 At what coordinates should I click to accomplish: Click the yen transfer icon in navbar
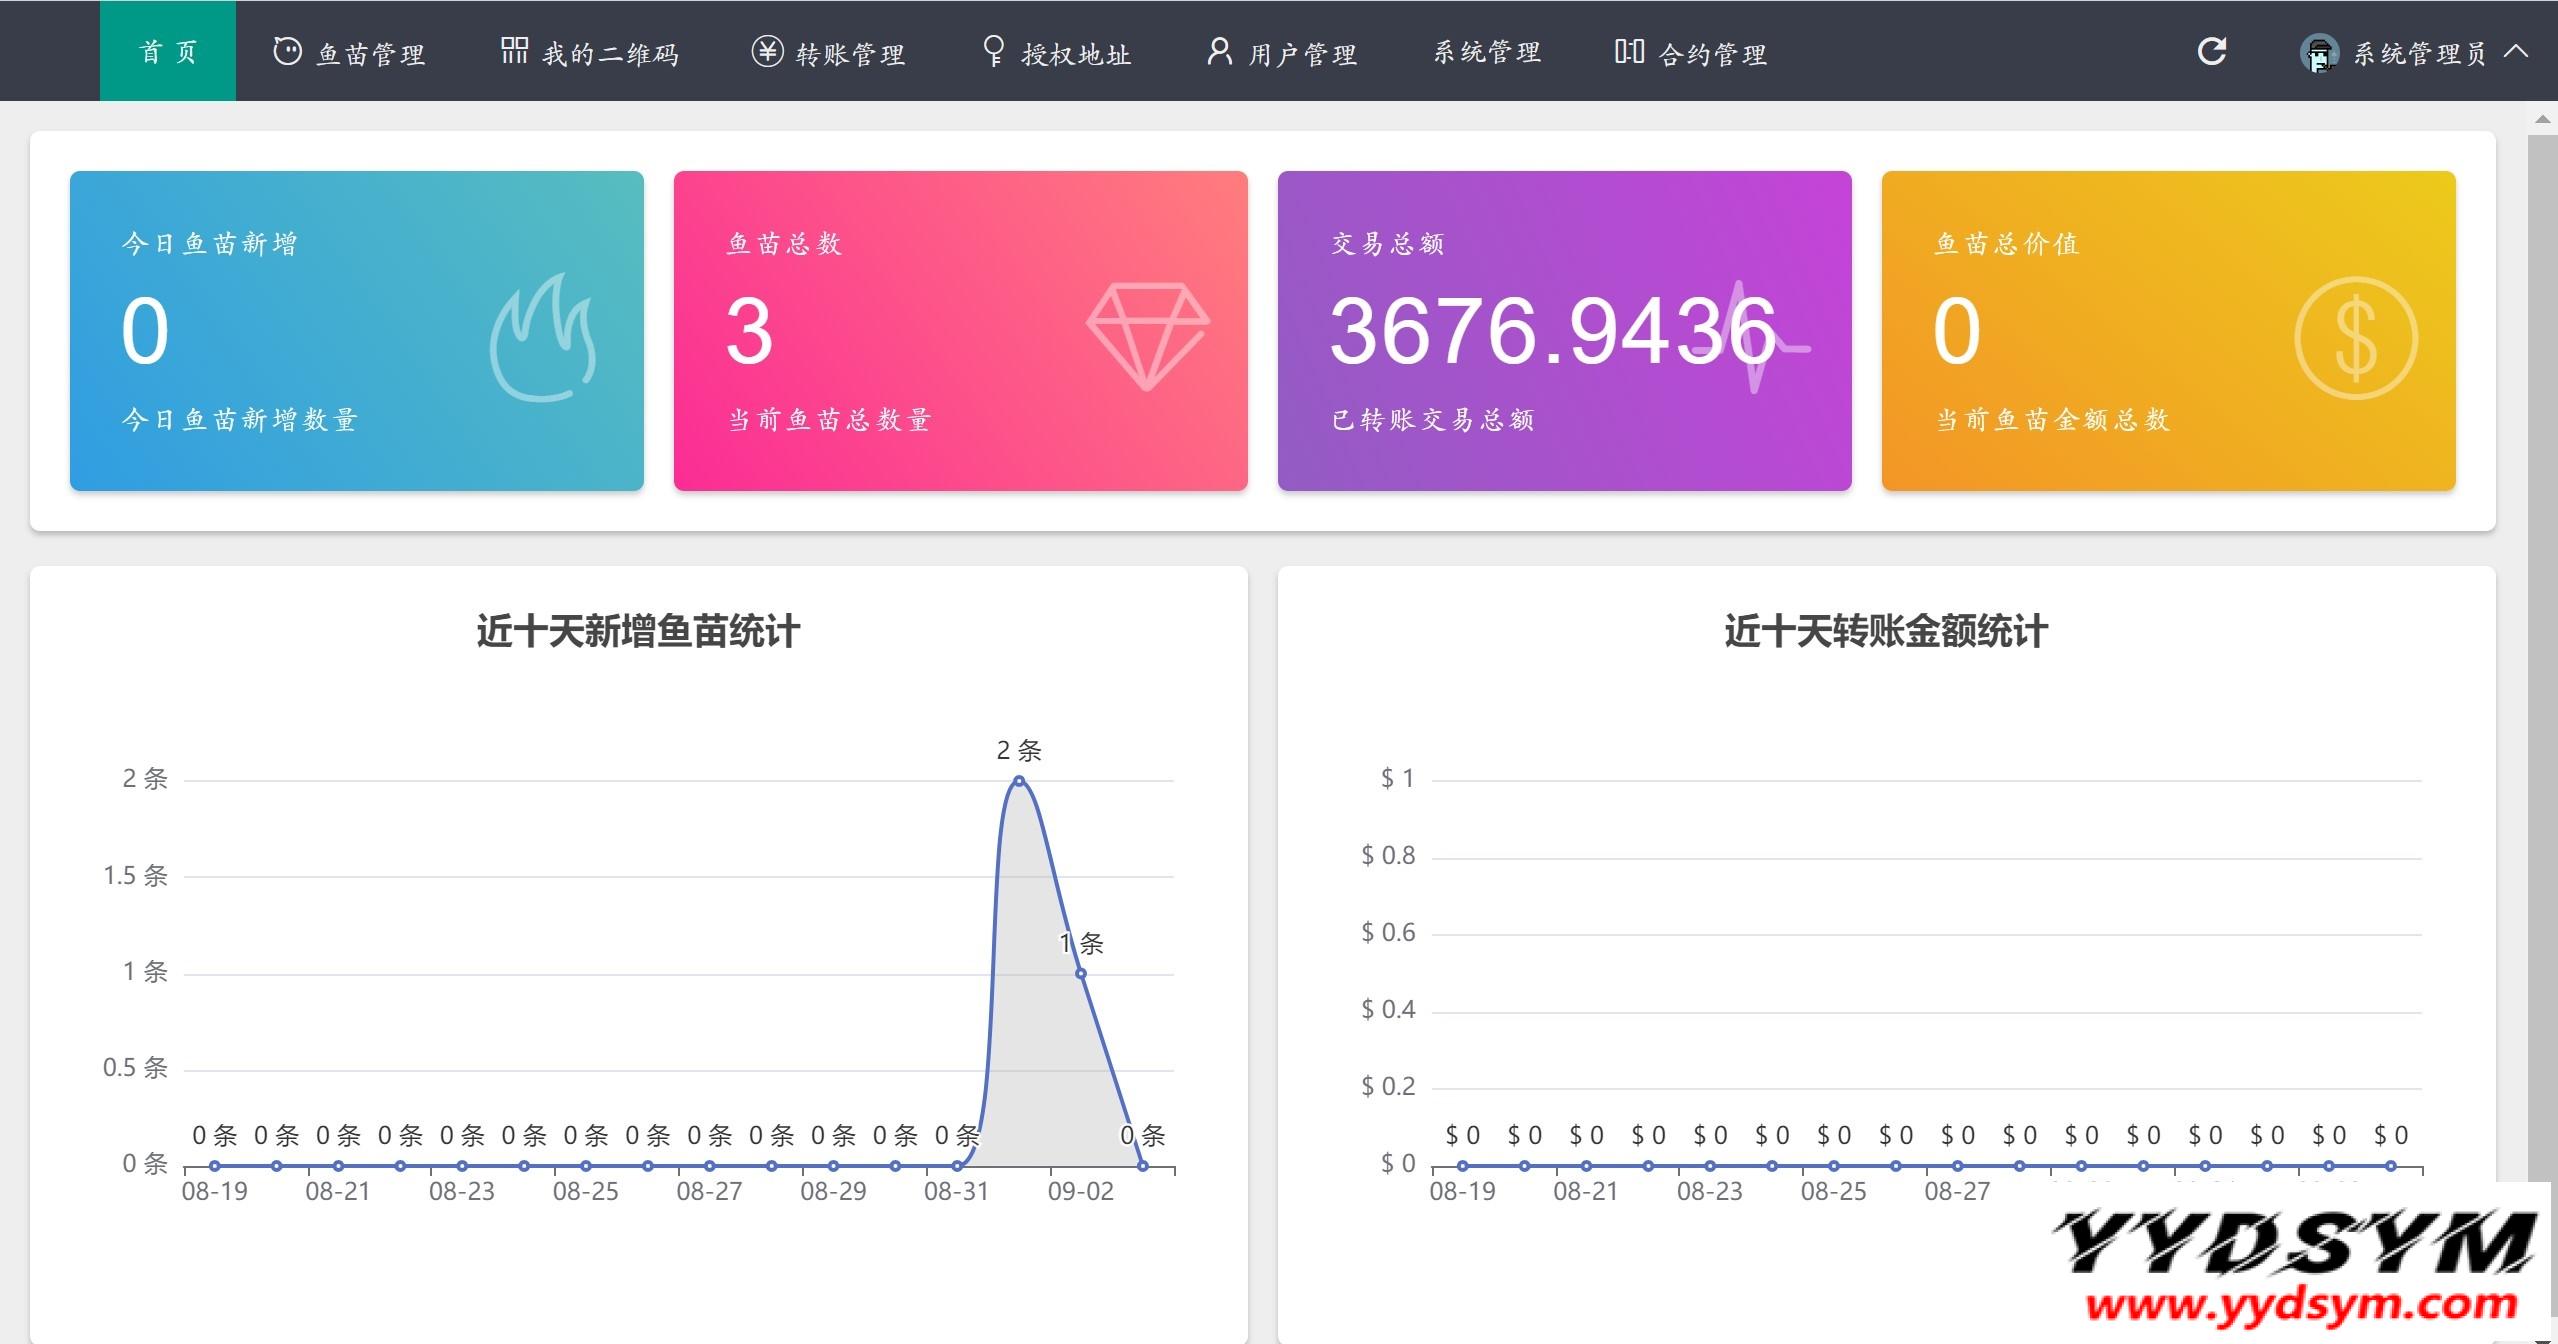(767, 51)
